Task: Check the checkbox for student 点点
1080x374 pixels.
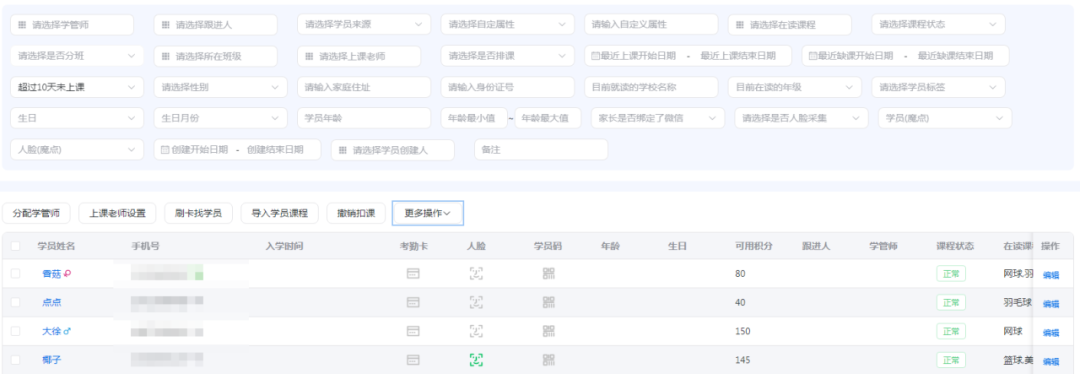Action: [16, 302]
